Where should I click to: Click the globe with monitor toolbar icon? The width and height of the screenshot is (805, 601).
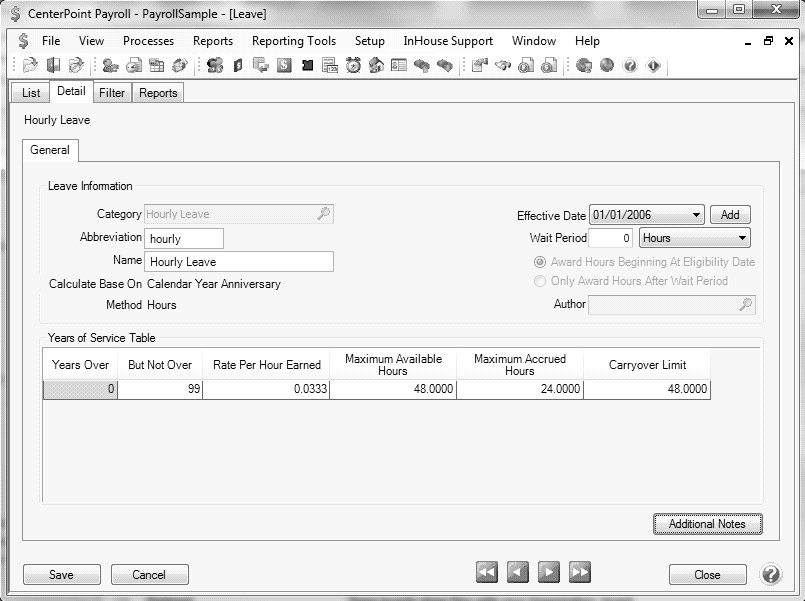584,65
